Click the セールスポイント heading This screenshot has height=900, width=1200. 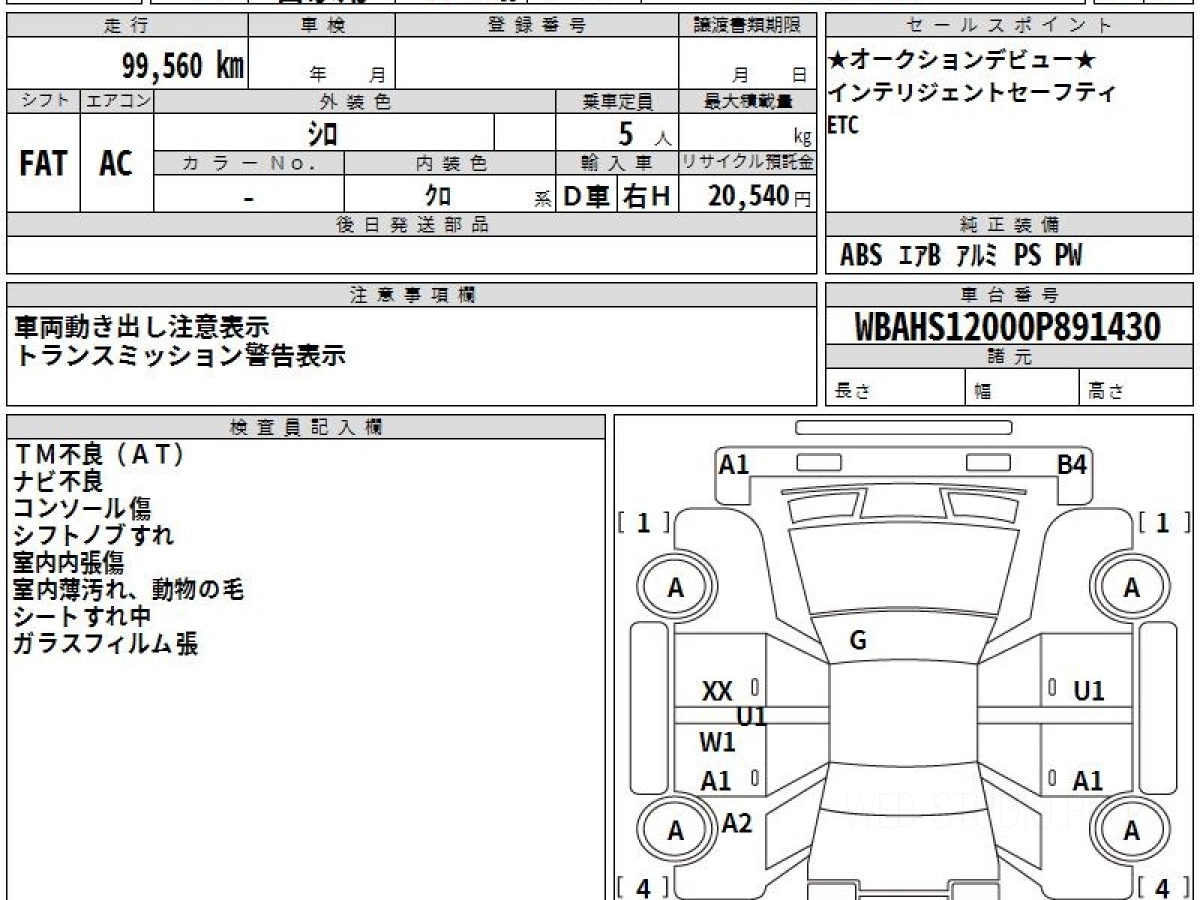click(1010, 26)
